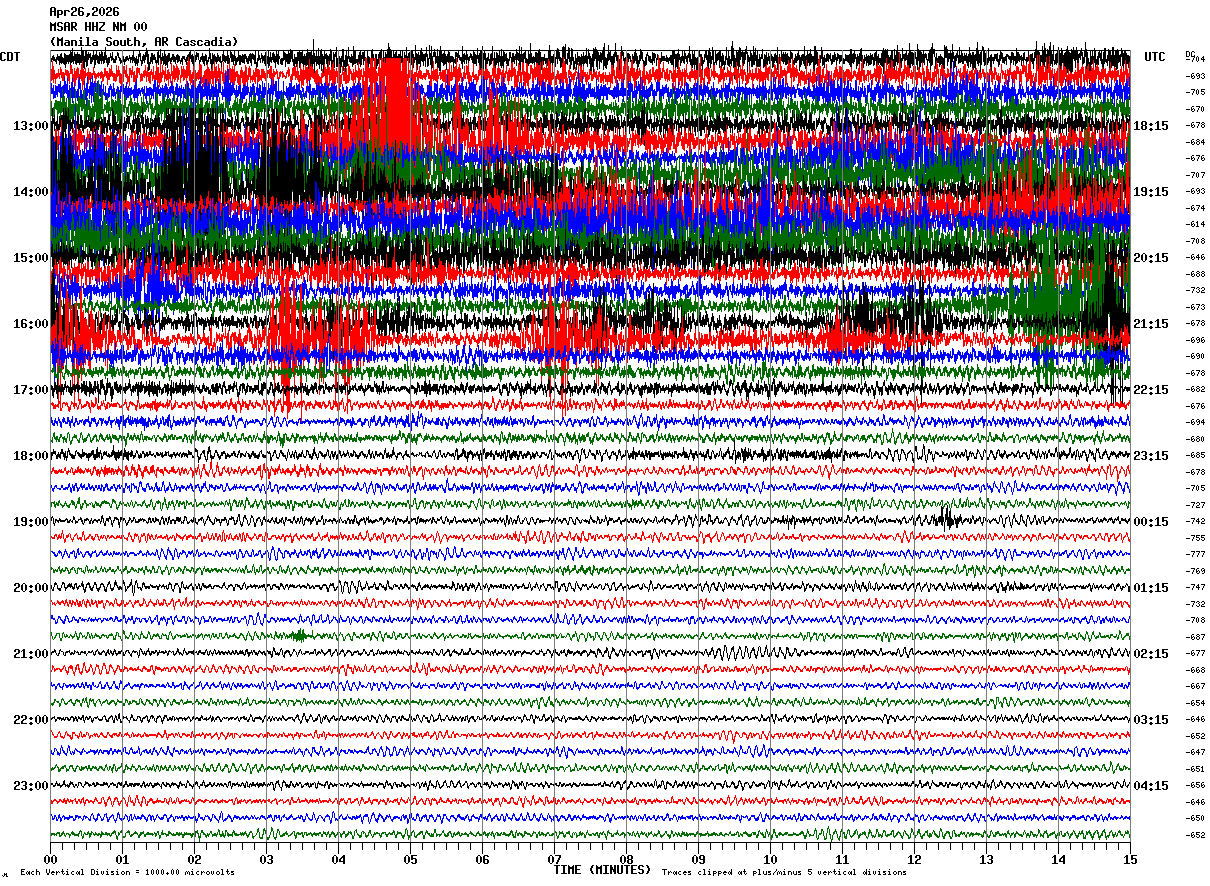The width and height of the screenshot is (1210, 886).
Task: Click the TIME (MINUTES) axis label
Action: tap(602, 870)
